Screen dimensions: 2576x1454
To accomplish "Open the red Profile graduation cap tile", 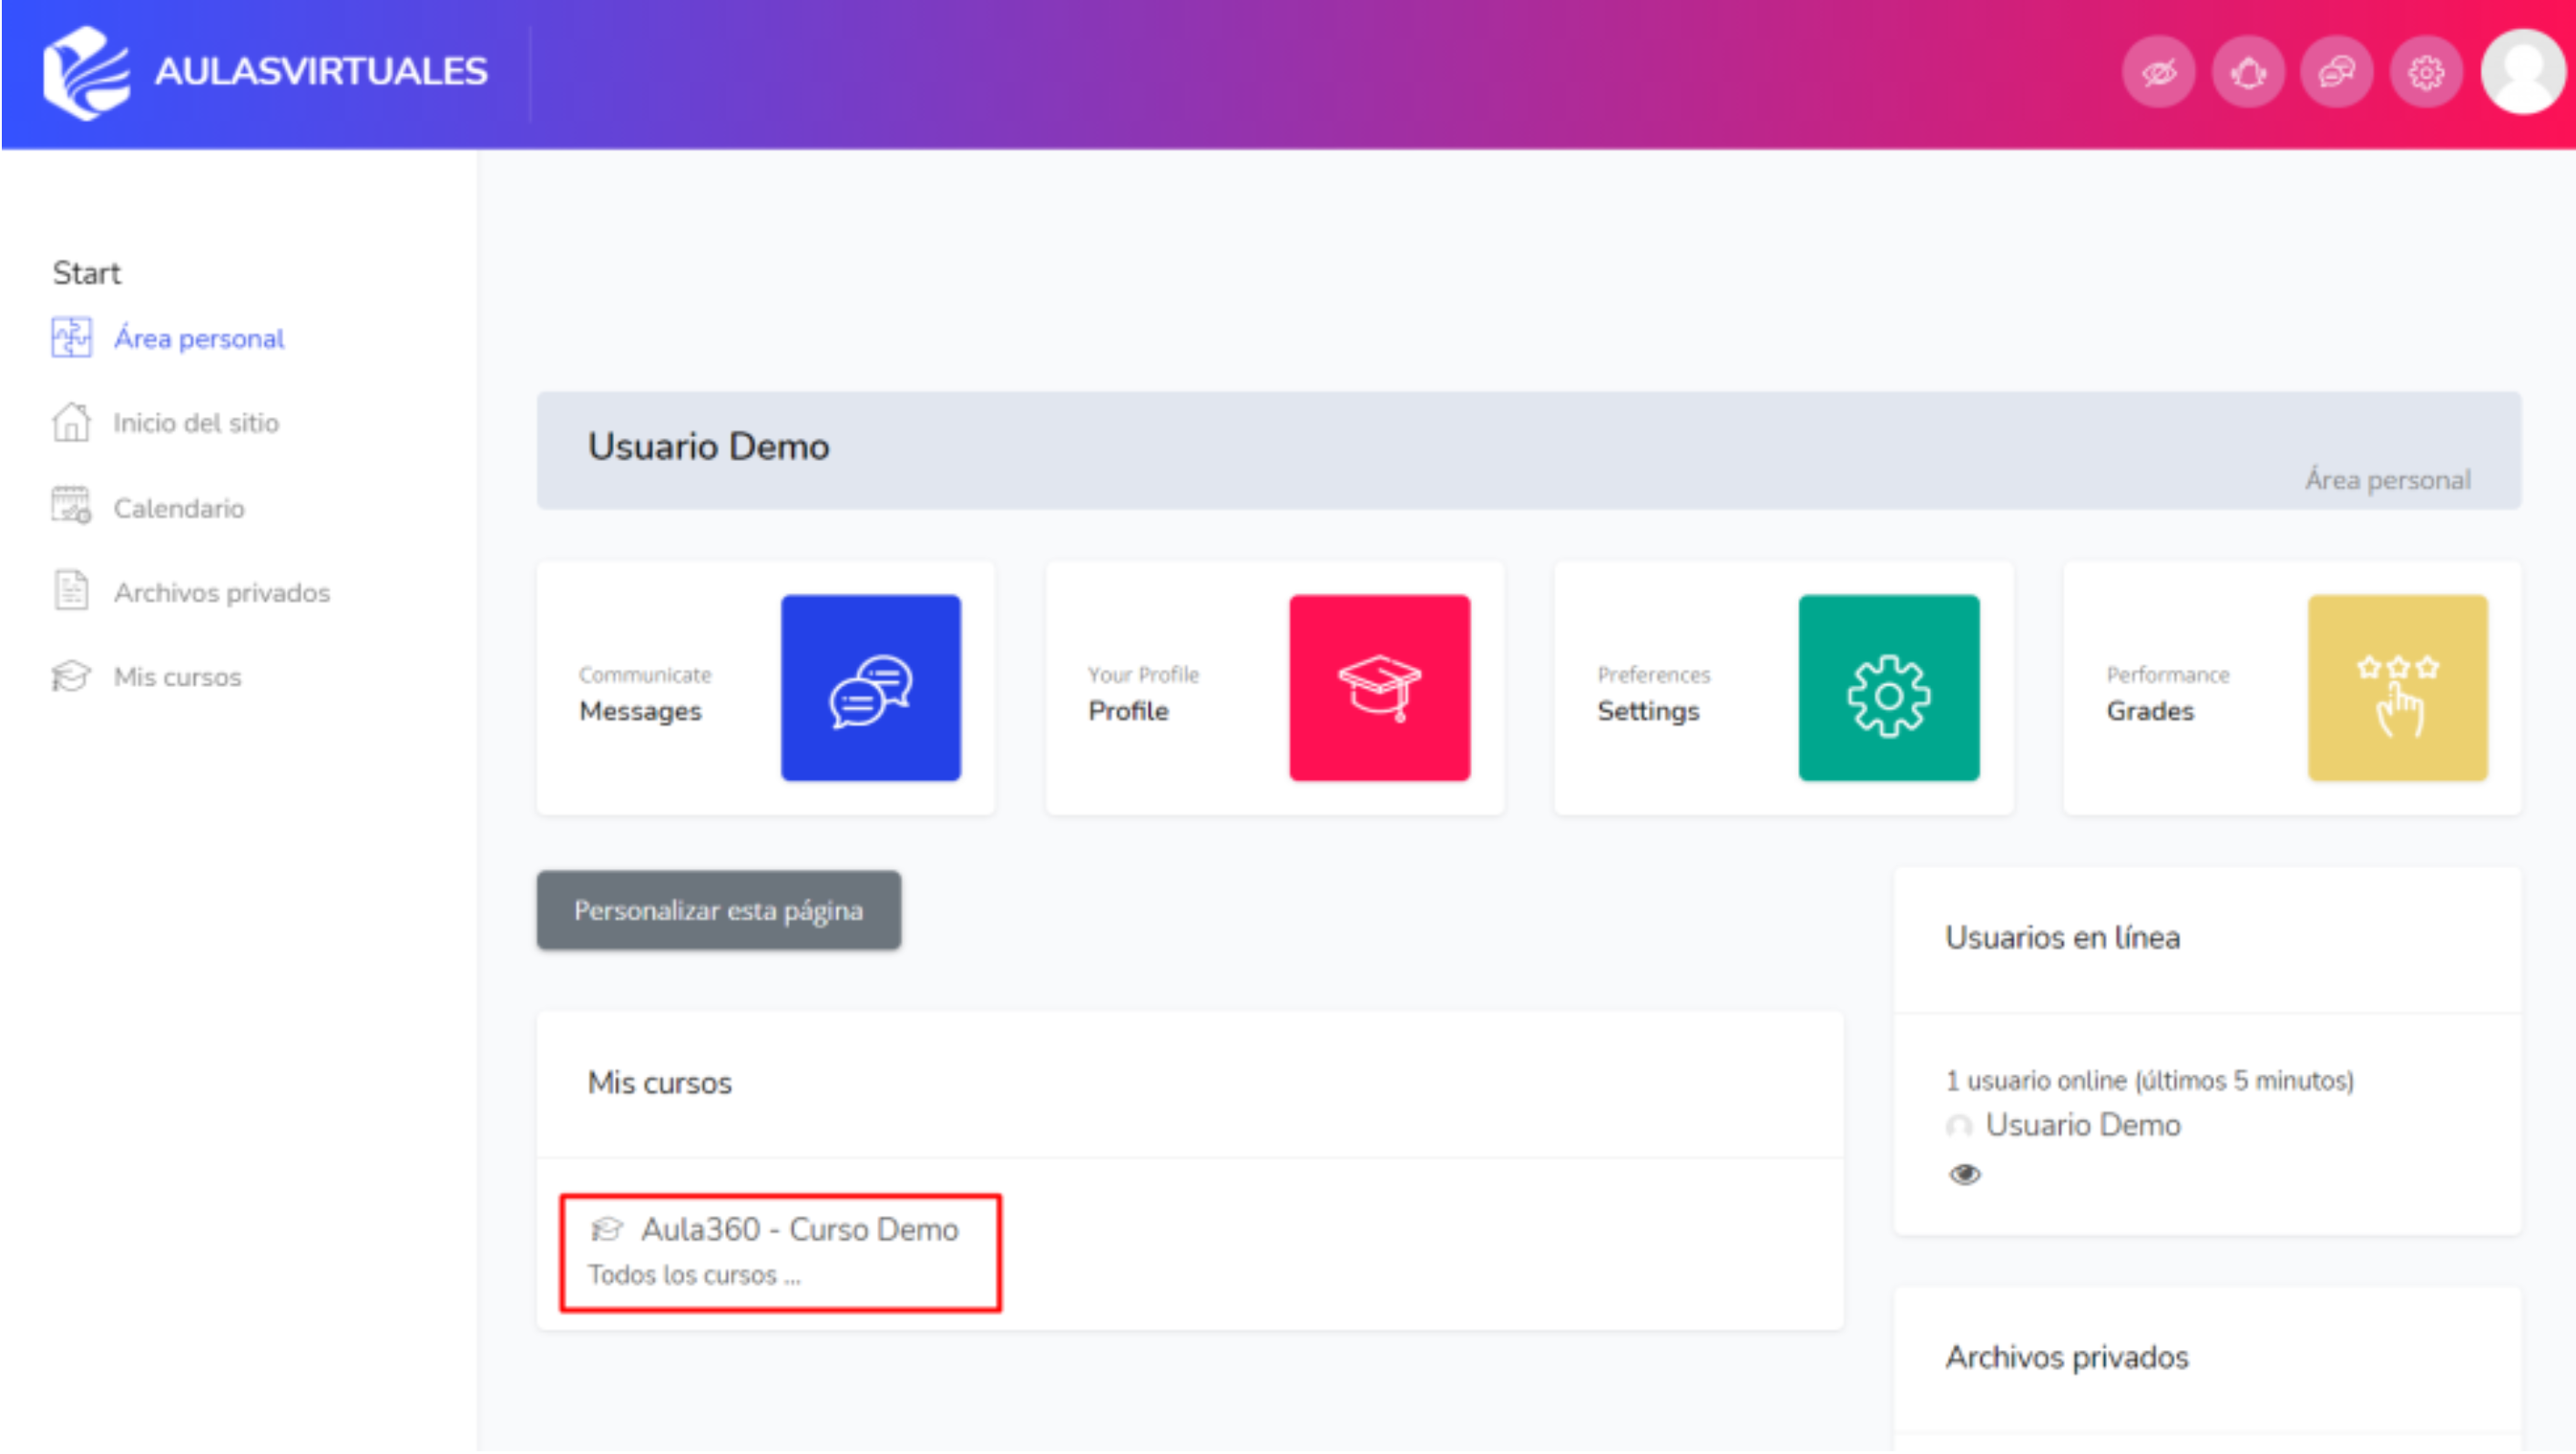I will (x=1379, y=688).
